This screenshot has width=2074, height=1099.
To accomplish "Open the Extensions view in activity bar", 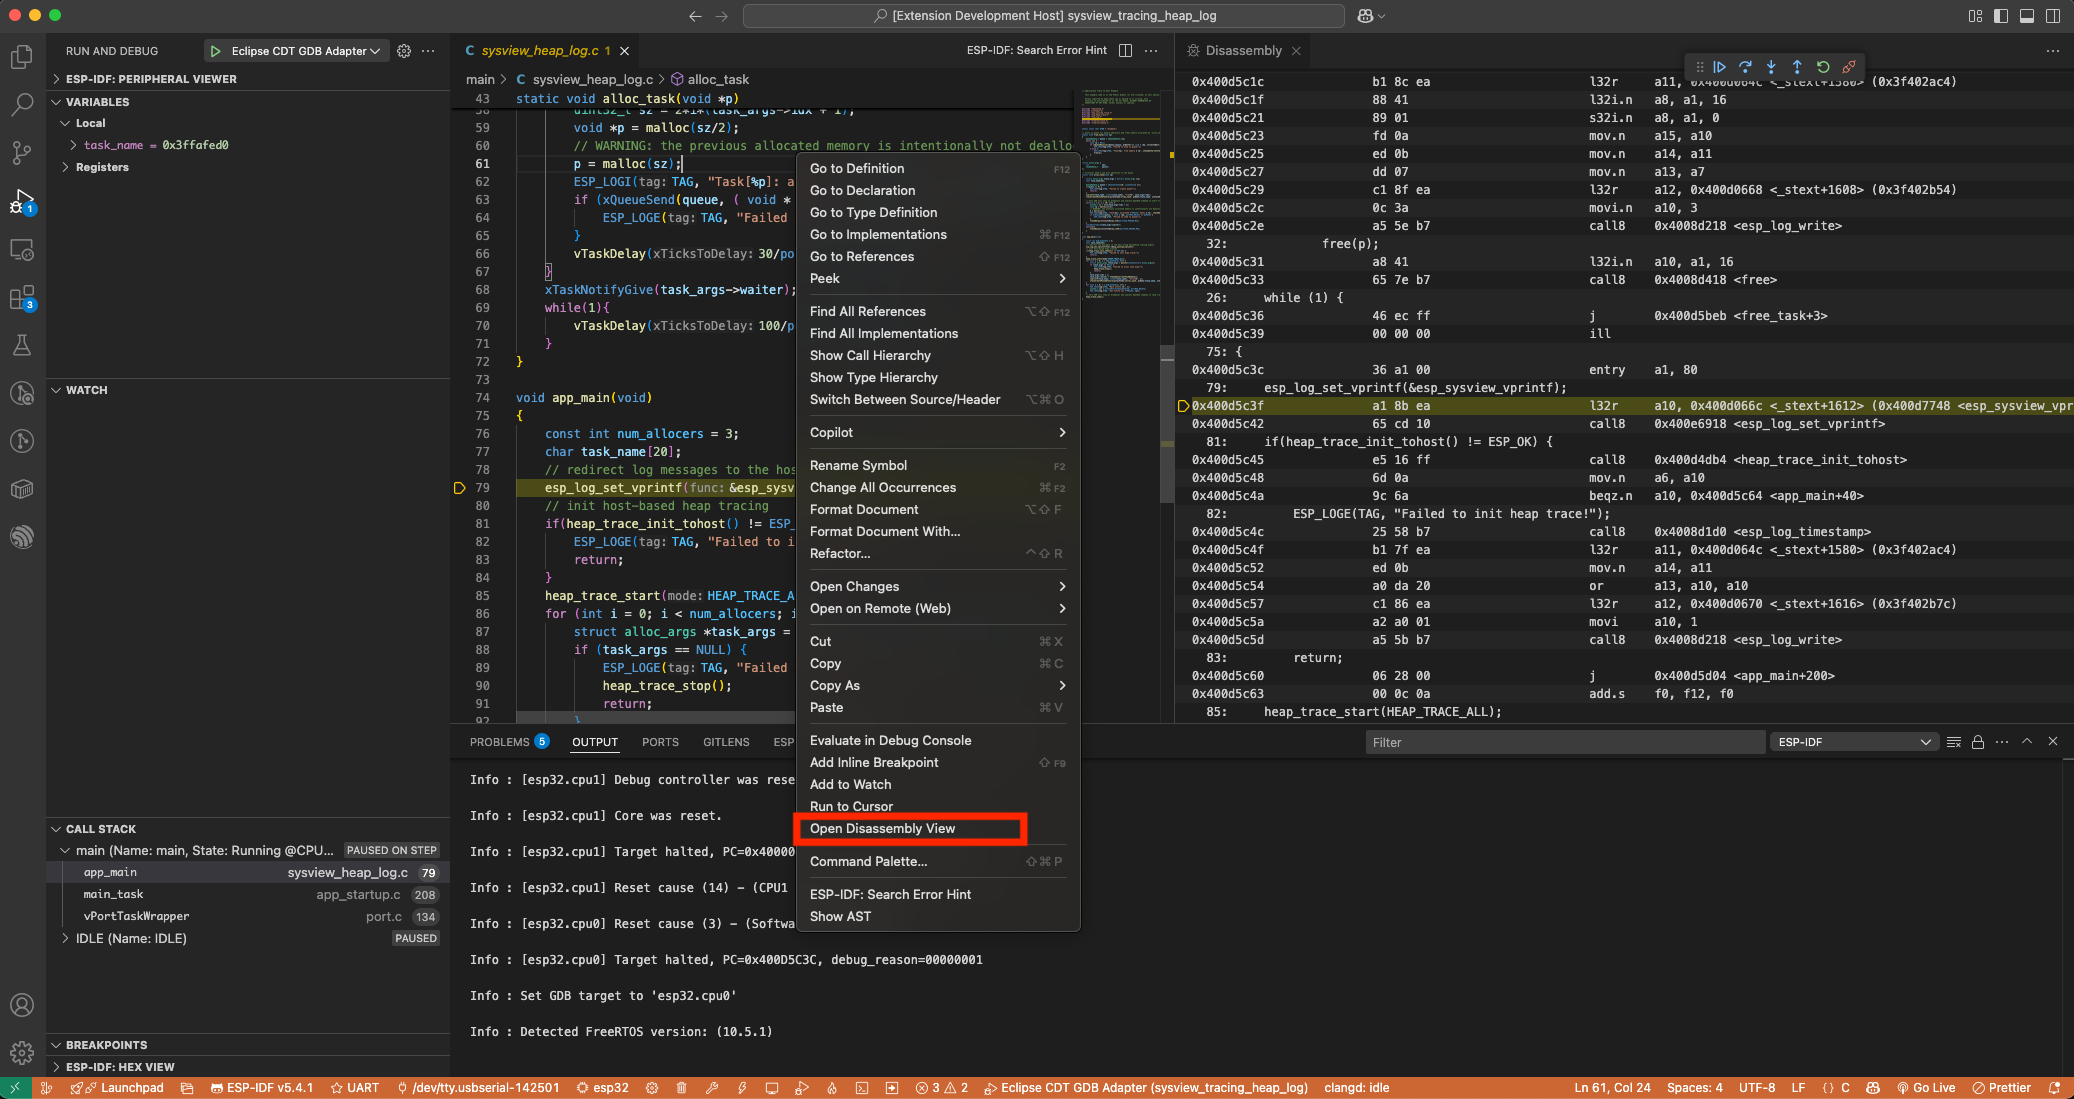I will click(x=22, y=297).
